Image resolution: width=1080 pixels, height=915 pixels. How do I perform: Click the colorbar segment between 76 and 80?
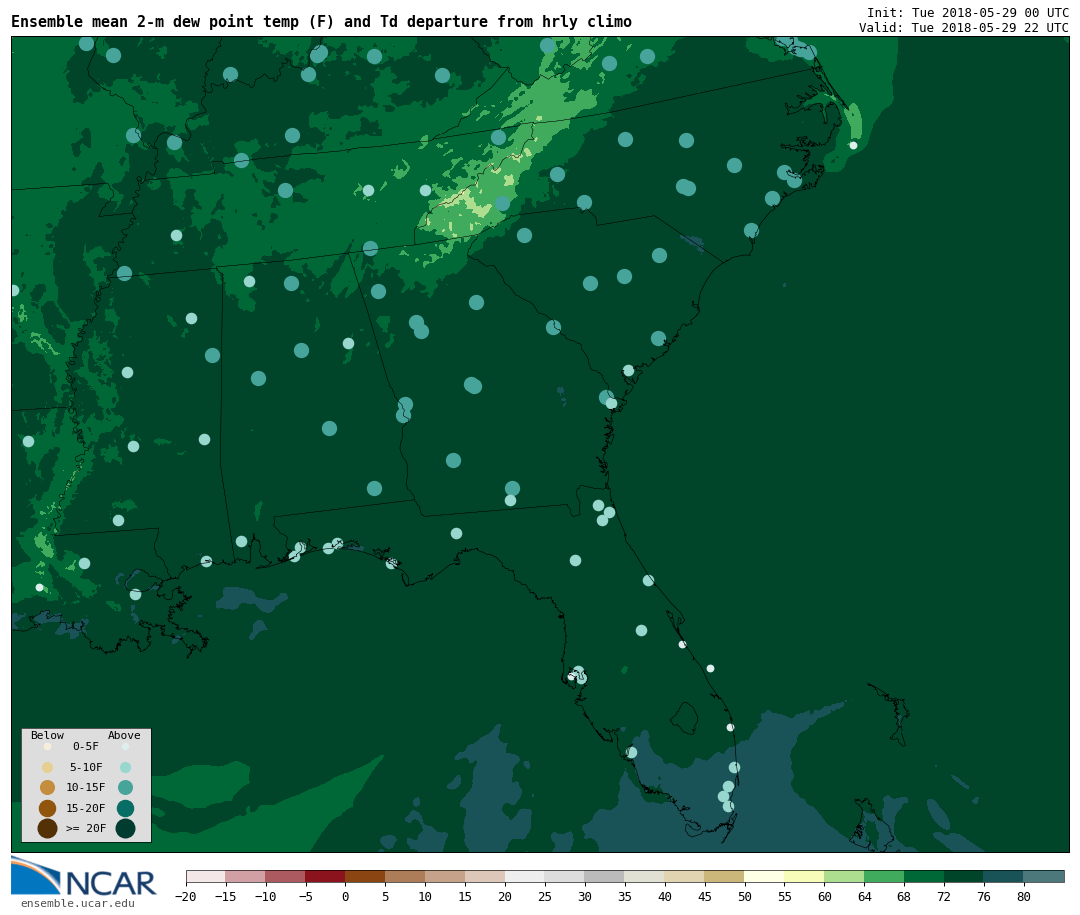tap(1003, 876)
